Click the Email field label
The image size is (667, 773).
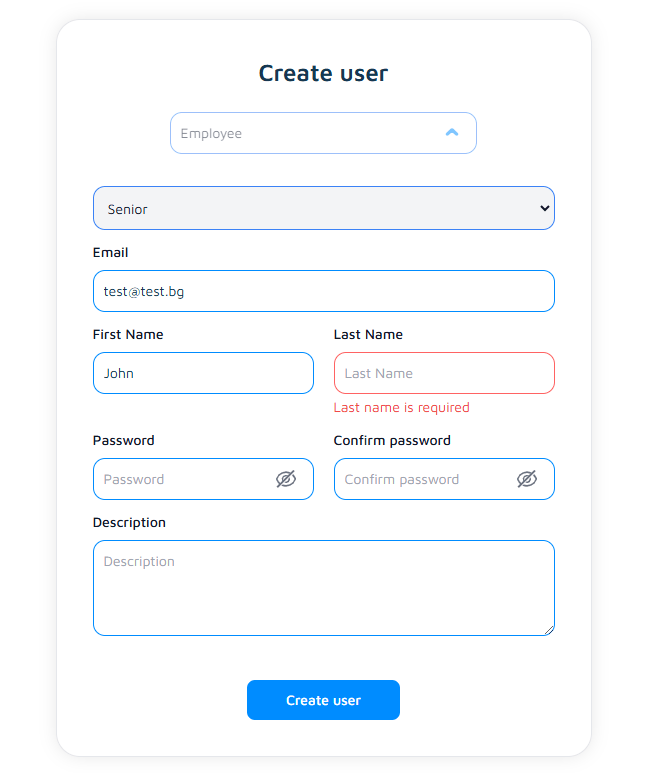click(x=111, y=253)
